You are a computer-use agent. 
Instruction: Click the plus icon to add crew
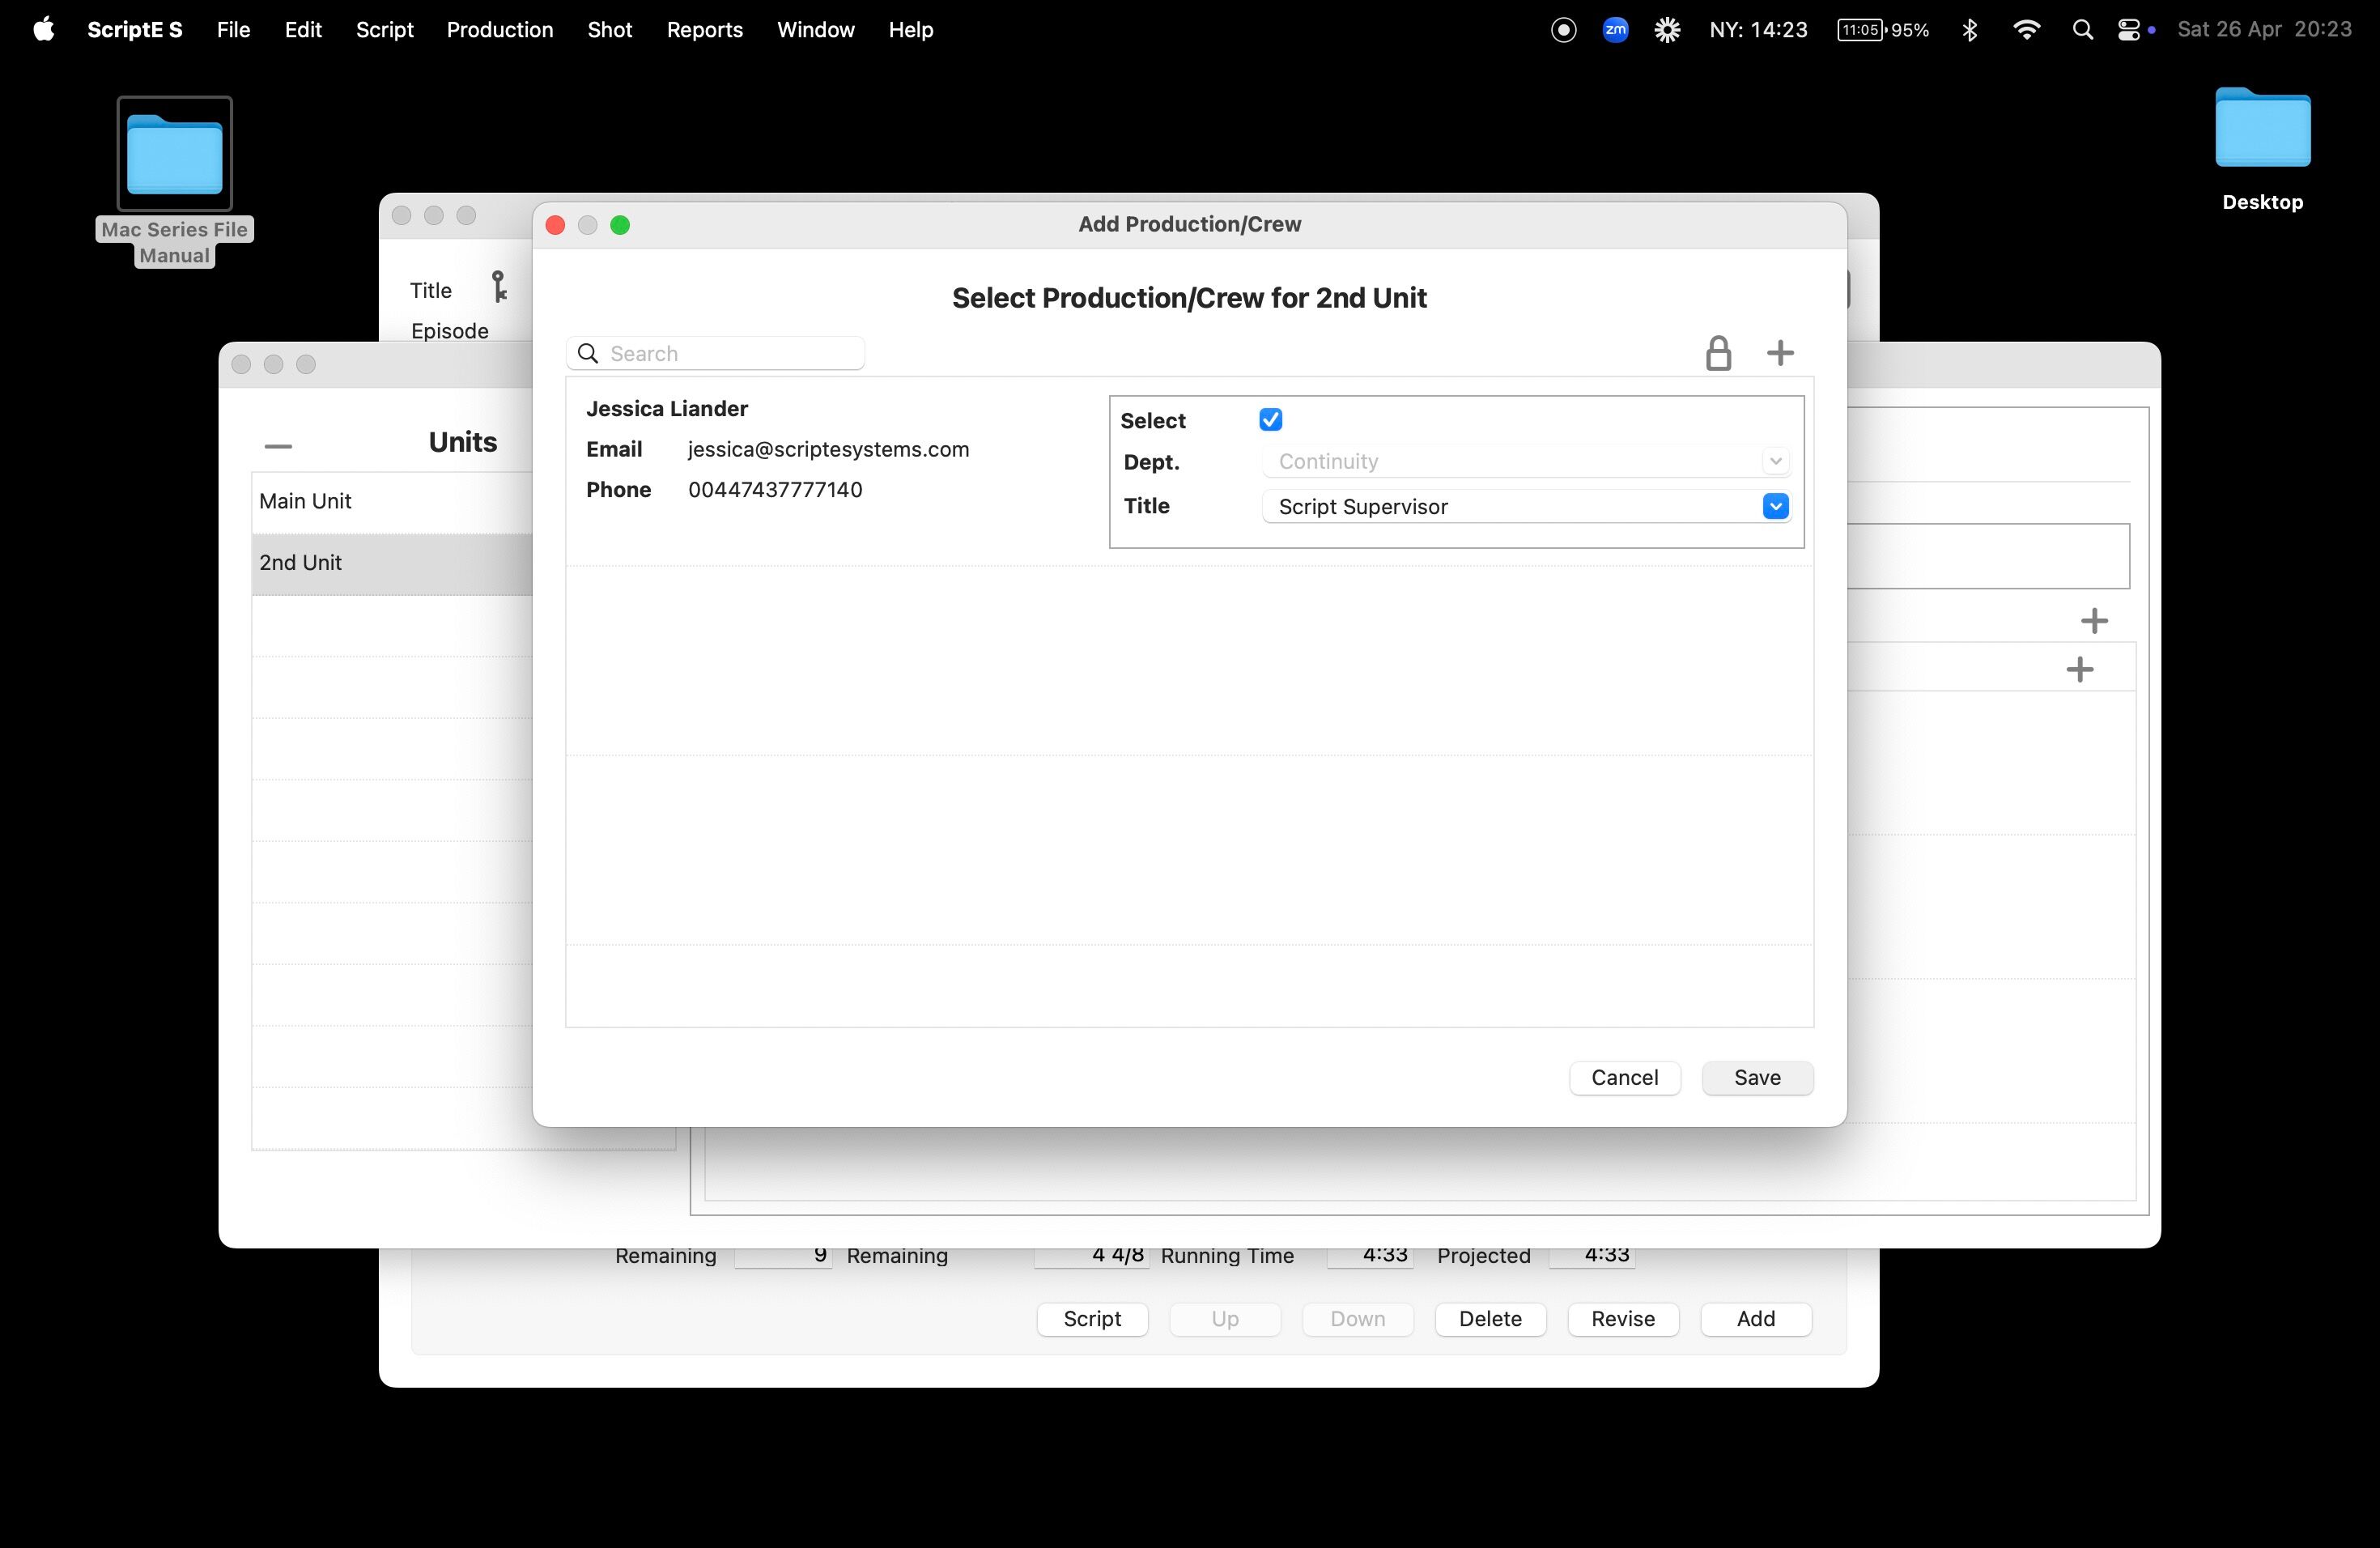pos(1780,353)
